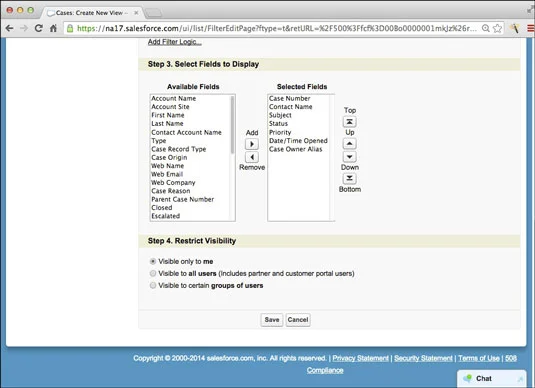Select Web Email field
The width and height of the screenshot is (535, 388).
167,174
